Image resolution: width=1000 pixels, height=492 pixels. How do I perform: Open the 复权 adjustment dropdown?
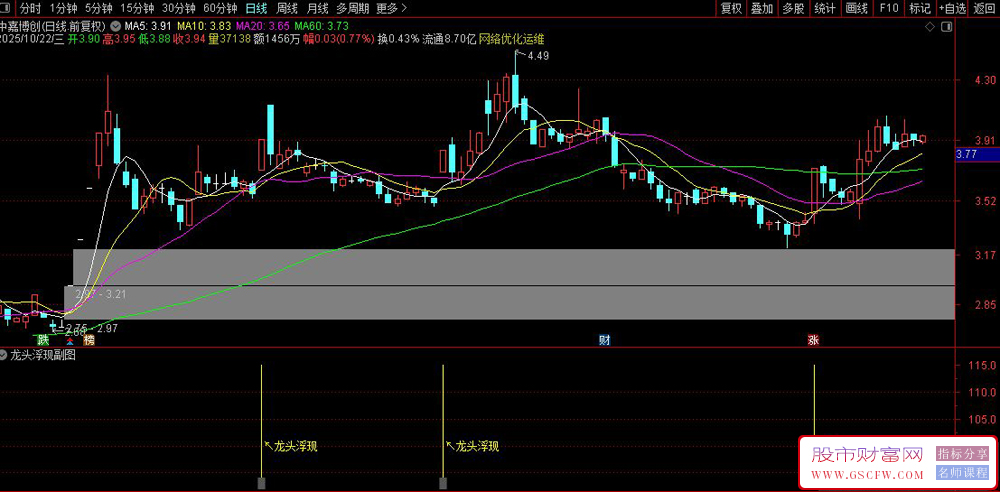[731, 8]
